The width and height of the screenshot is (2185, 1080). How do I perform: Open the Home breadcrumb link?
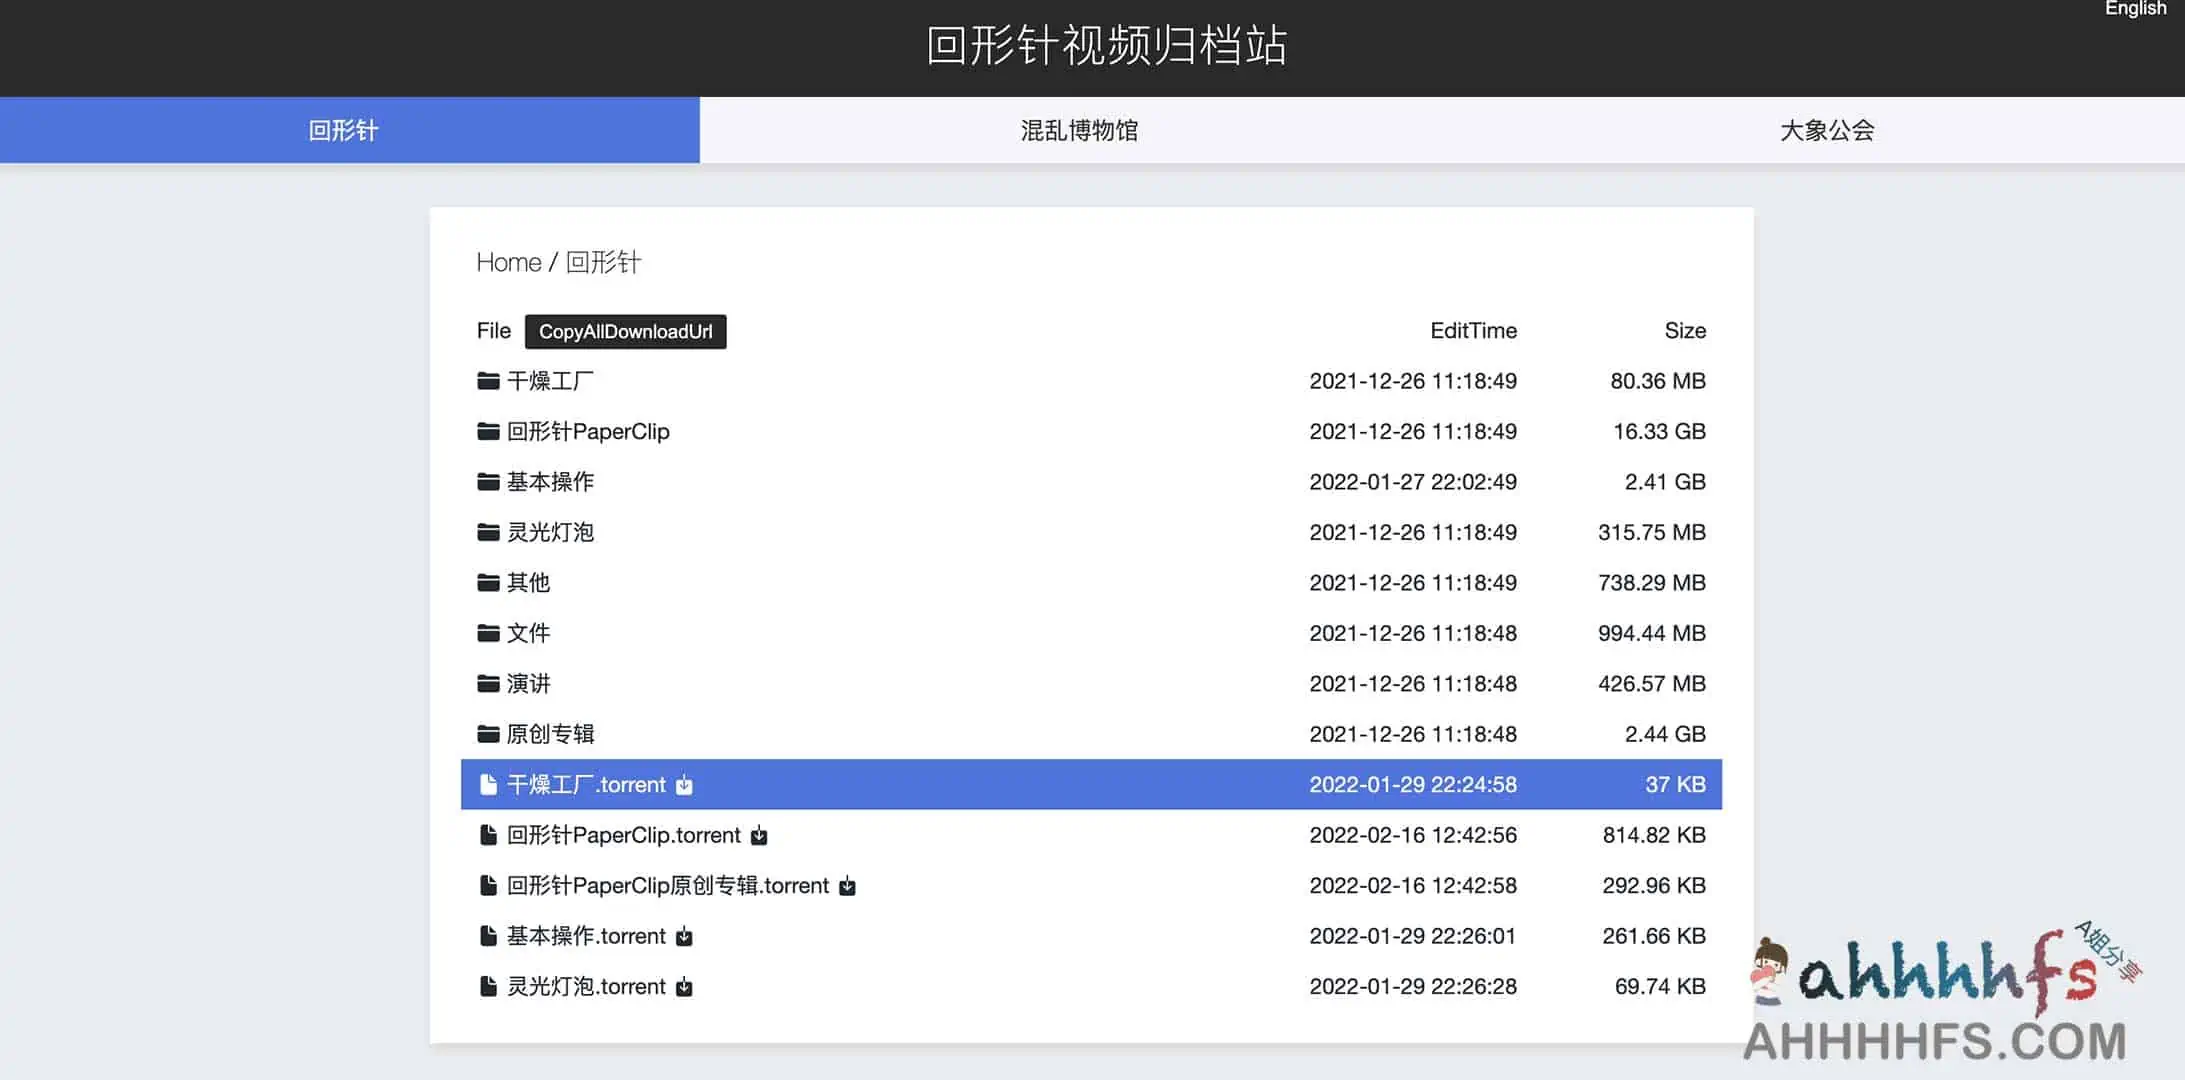[x=508, y=261]
